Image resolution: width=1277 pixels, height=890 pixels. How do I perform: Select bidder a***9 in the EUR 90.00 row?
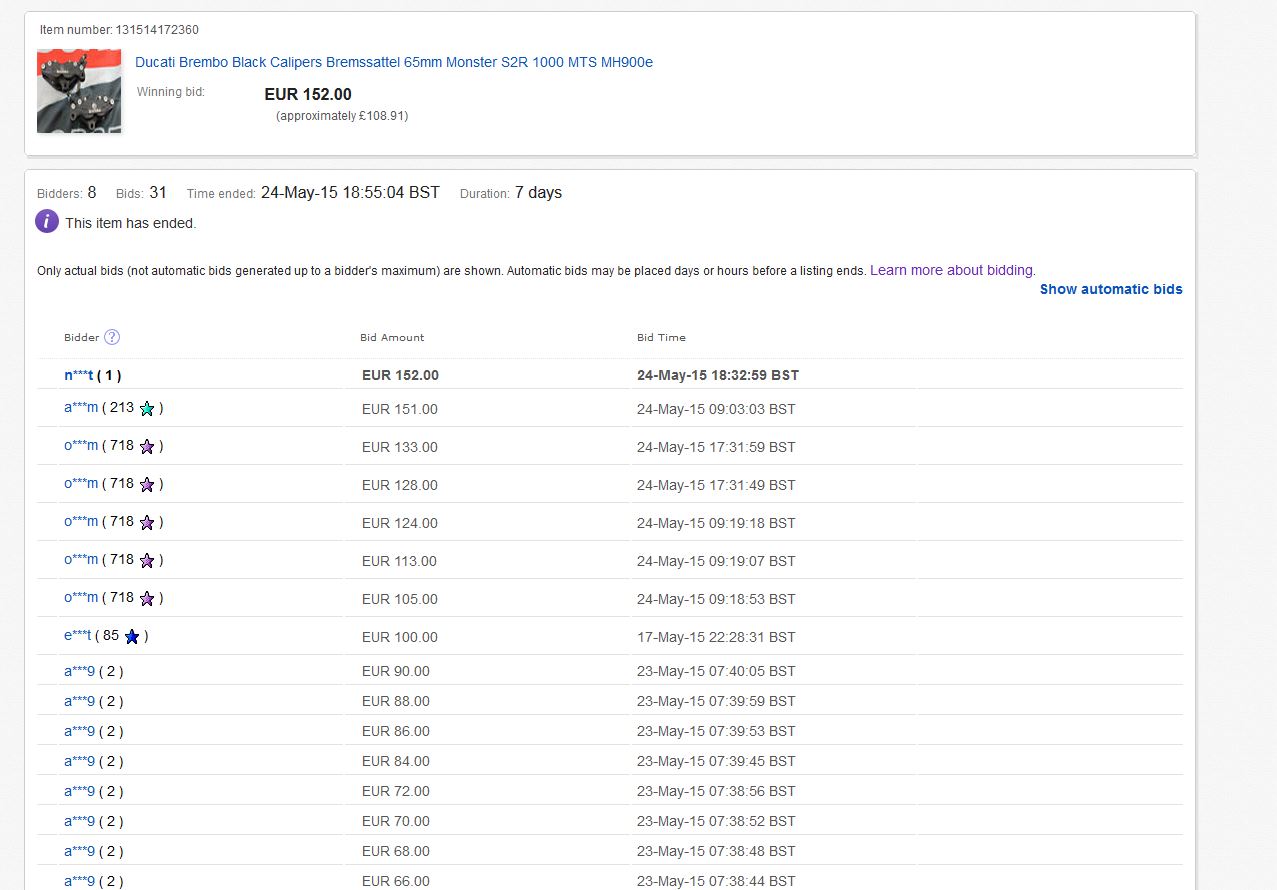click(x=79, y=671)
